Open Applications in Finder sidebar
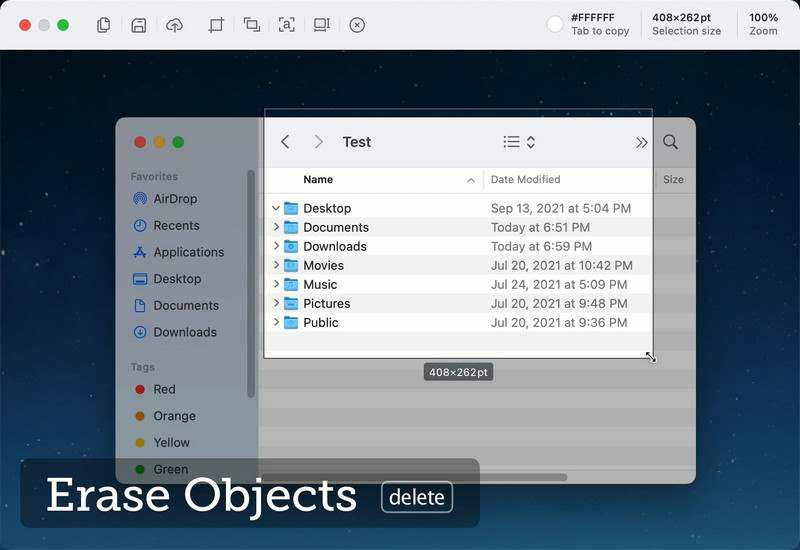This screenshot has height=550, width=800. 178,252
